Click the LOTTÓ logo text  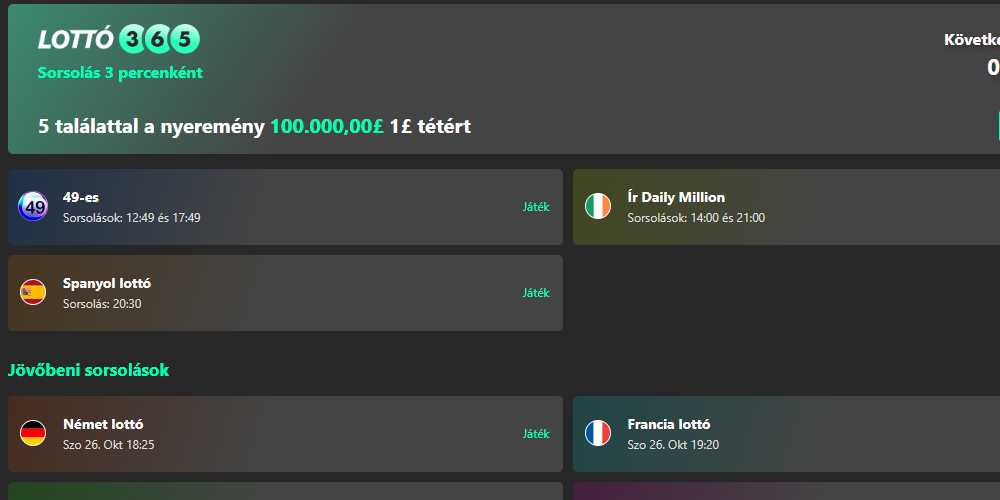click(76, 40)
